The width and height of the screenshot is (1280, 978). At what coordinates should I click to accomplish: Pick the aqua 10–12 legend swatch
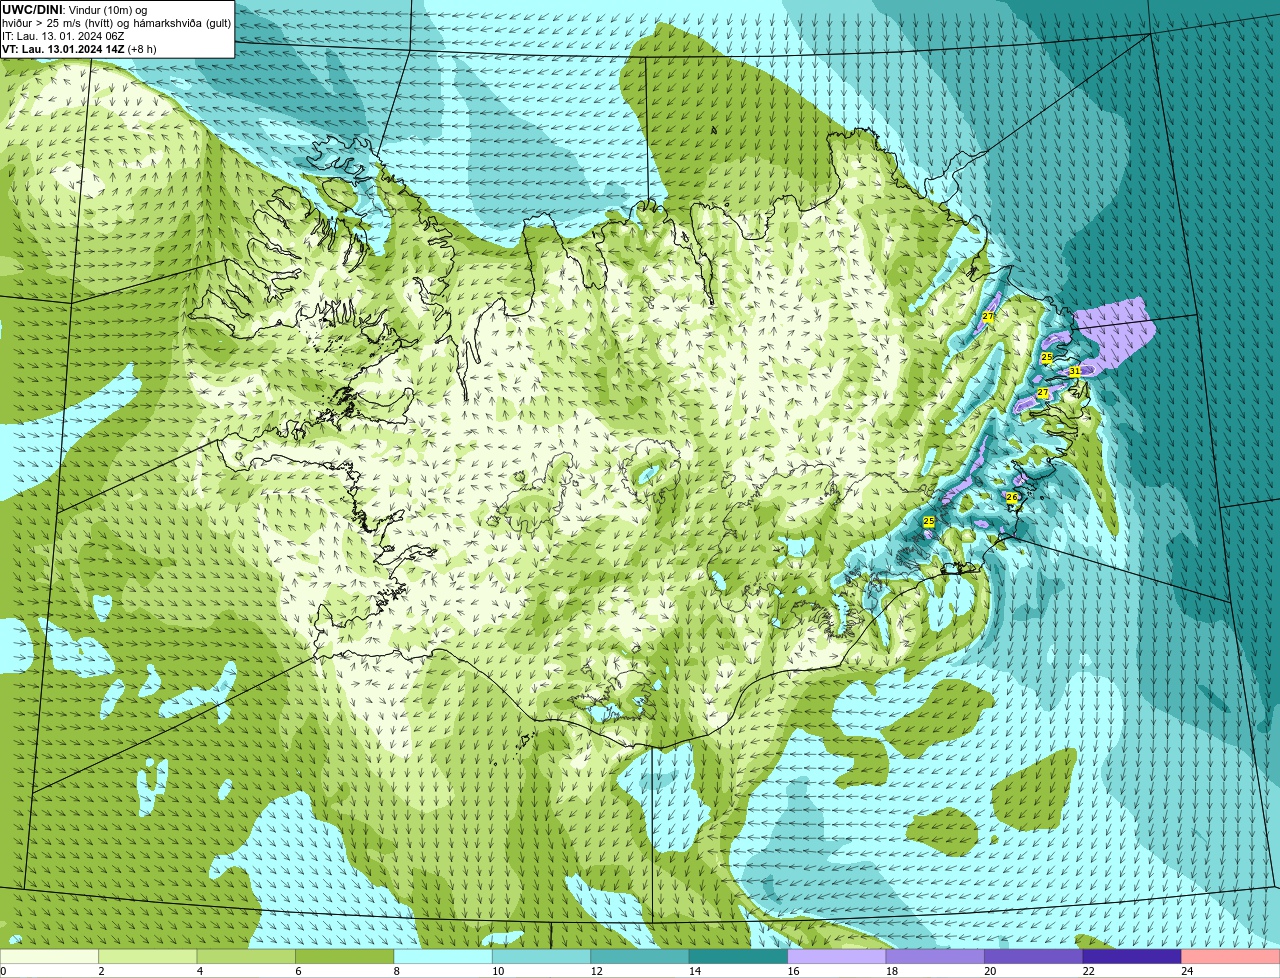point(542,956)
